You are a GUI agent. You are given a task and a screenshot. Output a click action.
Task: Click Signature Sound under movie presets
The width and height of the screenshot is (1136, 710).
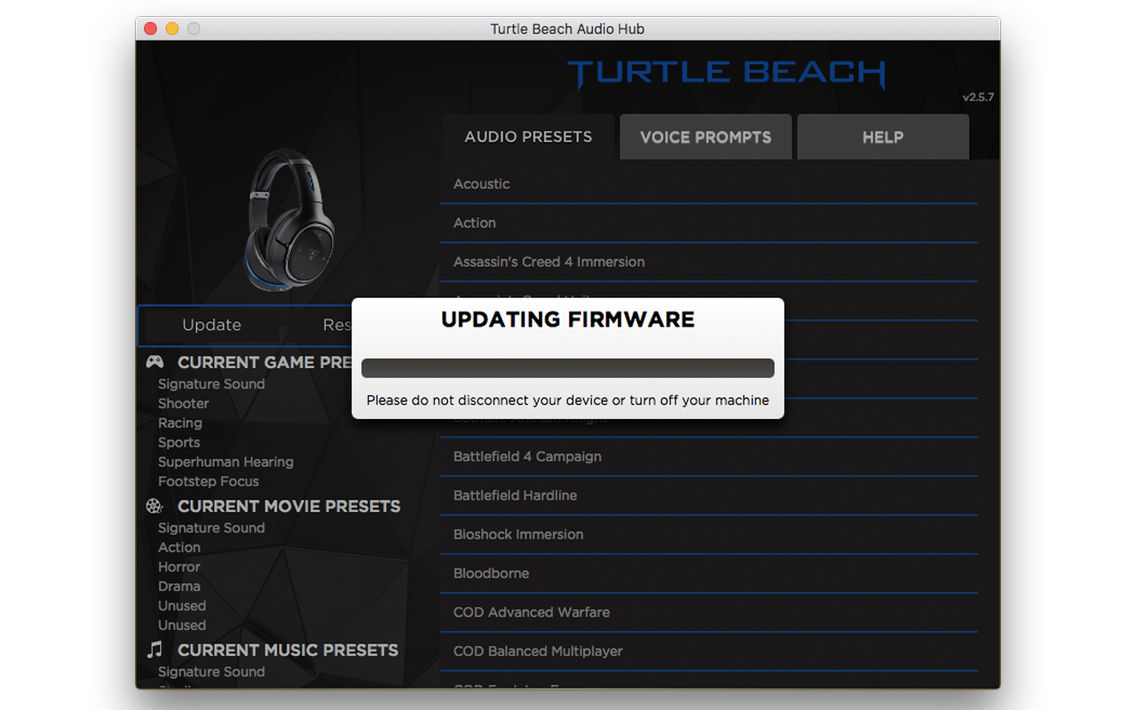click(x=211, y=528)
